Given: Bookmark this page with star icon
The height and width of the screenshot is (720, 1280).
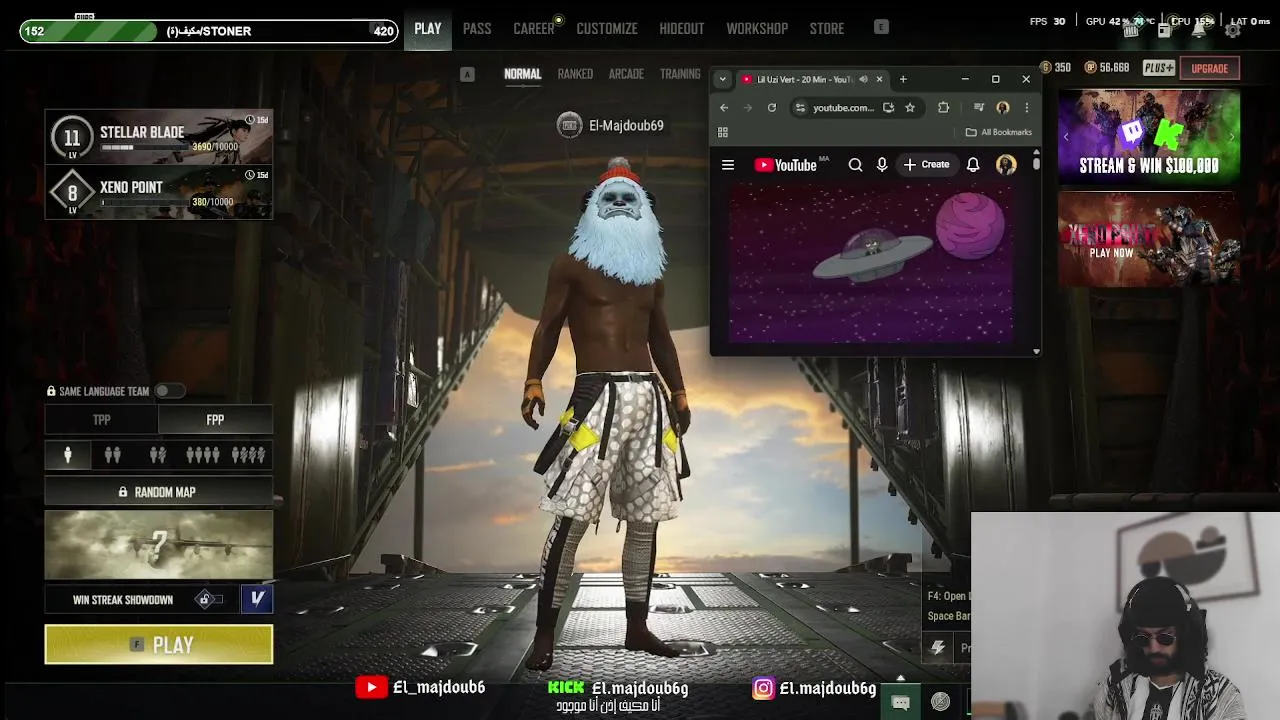Looking at the screenshot, I should (910, 108).
